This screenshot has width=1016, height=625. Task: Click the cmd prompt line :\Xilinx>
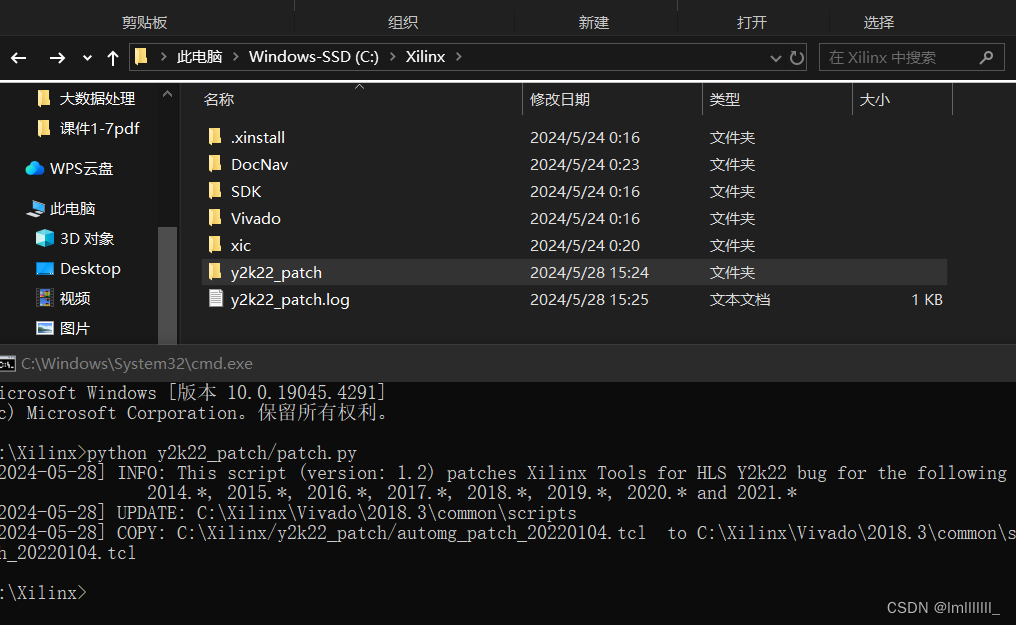coord(43,593)
